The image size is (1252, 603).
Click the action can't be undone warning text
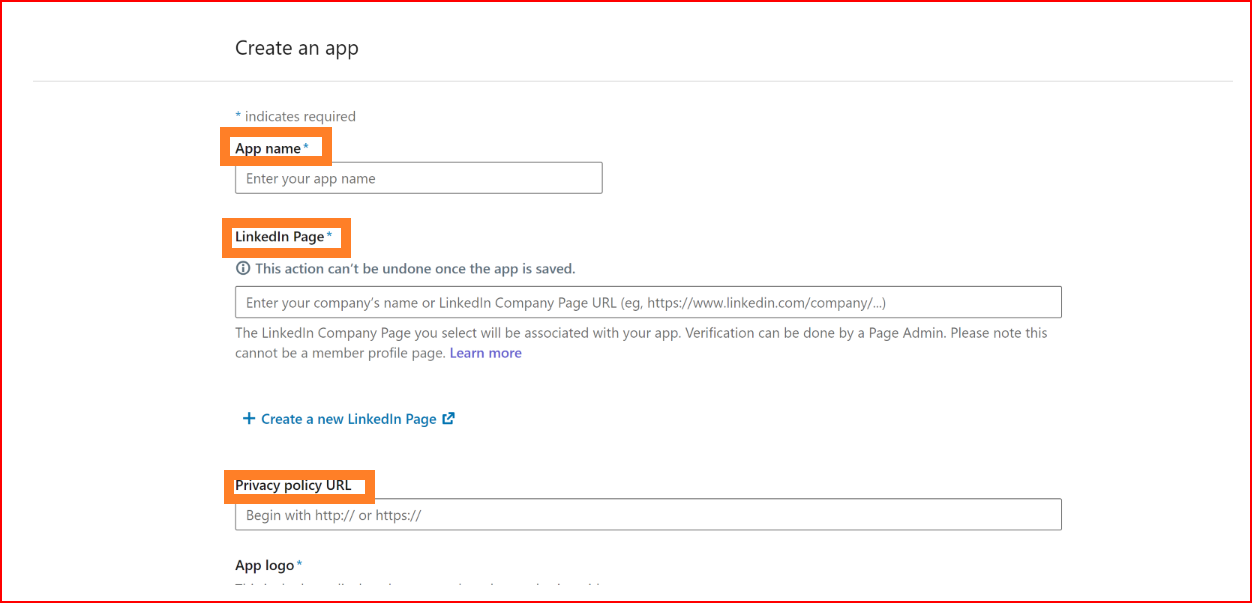[x=415, y=268]
